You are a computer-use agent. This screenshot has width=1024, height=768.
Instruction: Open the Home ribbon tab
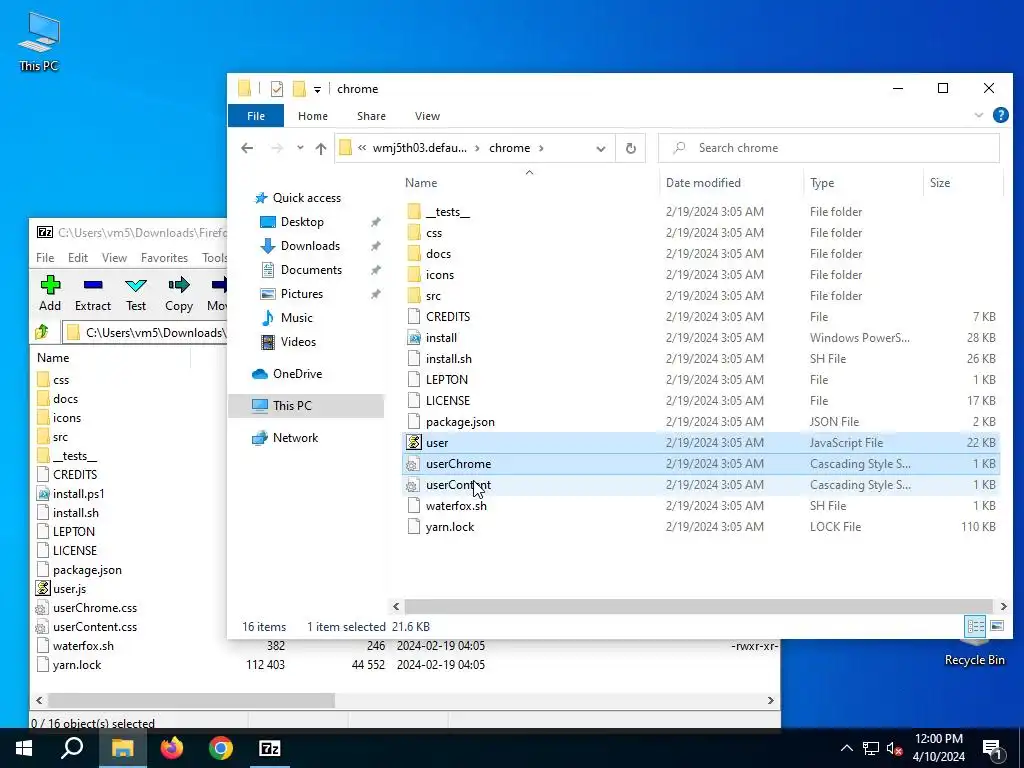point(313,116)
